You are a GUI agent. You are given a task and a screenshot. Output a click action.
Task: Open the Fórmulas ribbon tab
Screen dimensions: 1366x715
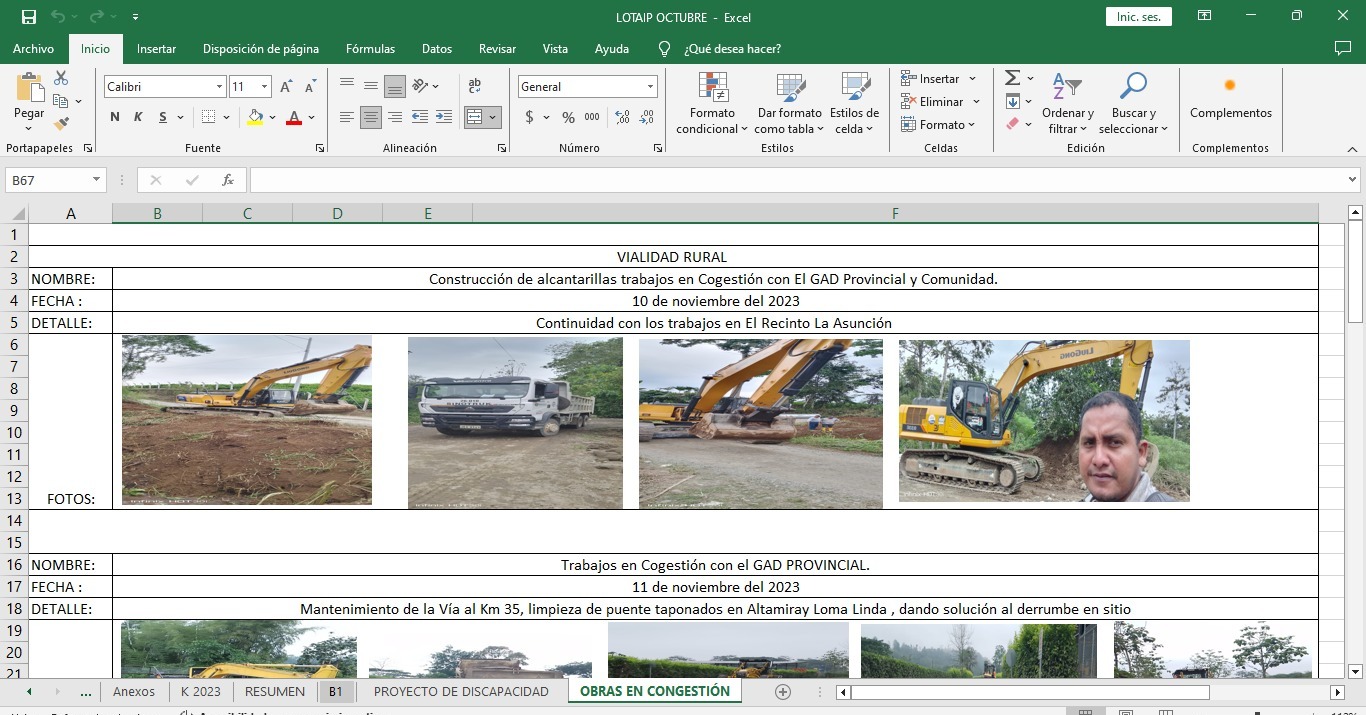370,48
